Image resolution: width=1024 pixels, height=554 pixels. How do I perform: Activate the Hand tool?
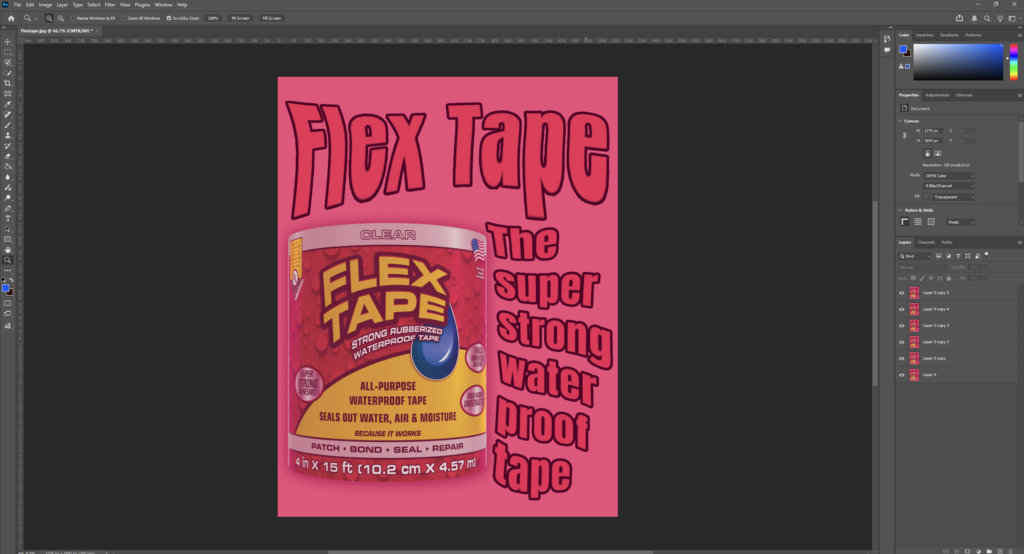point(8,249)
